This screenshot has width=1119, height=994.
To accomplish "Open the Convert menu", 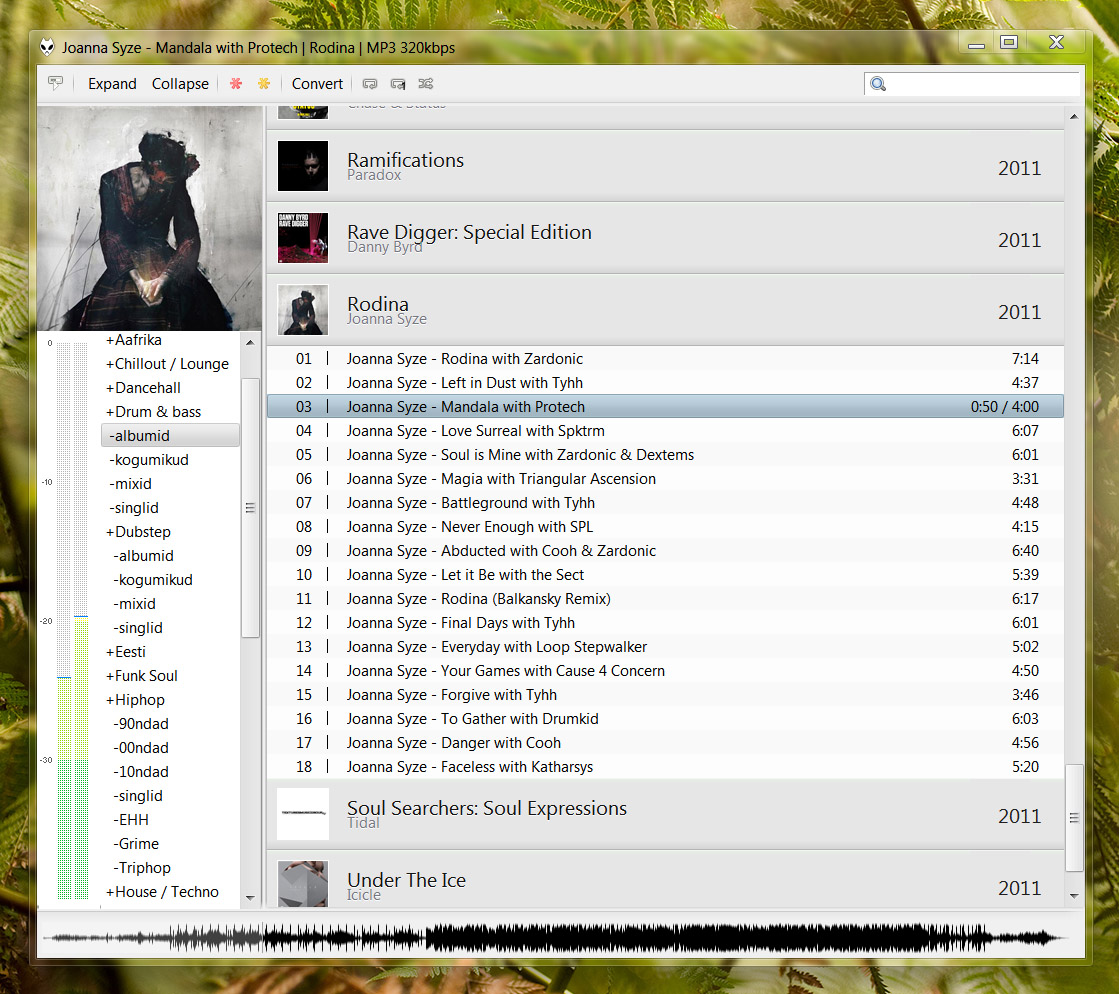I will (317, 84).
